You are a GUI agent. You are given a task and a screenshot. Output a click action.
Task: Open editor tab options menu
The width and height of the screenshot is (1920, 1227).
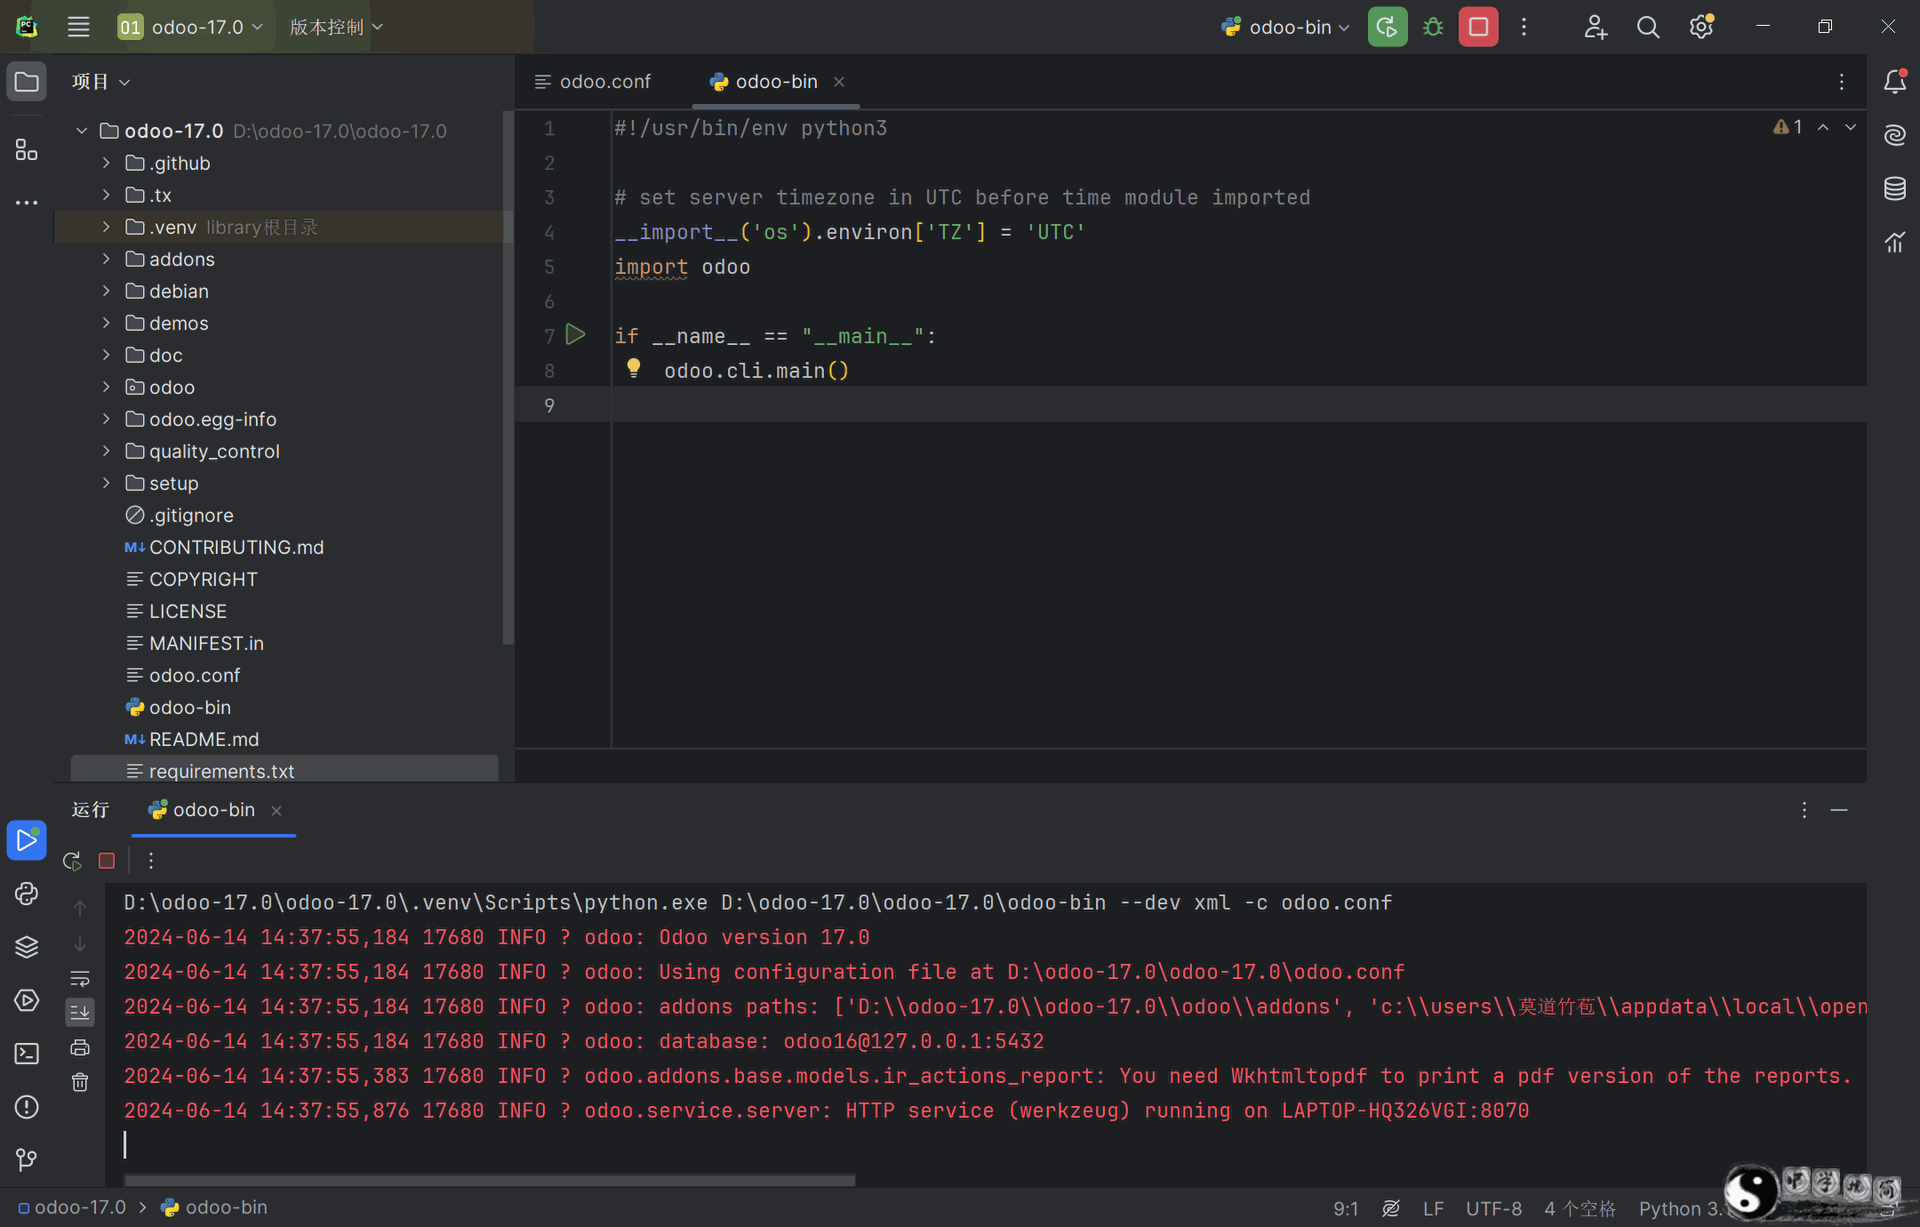pyautogui.click(x=1841, y=82)
